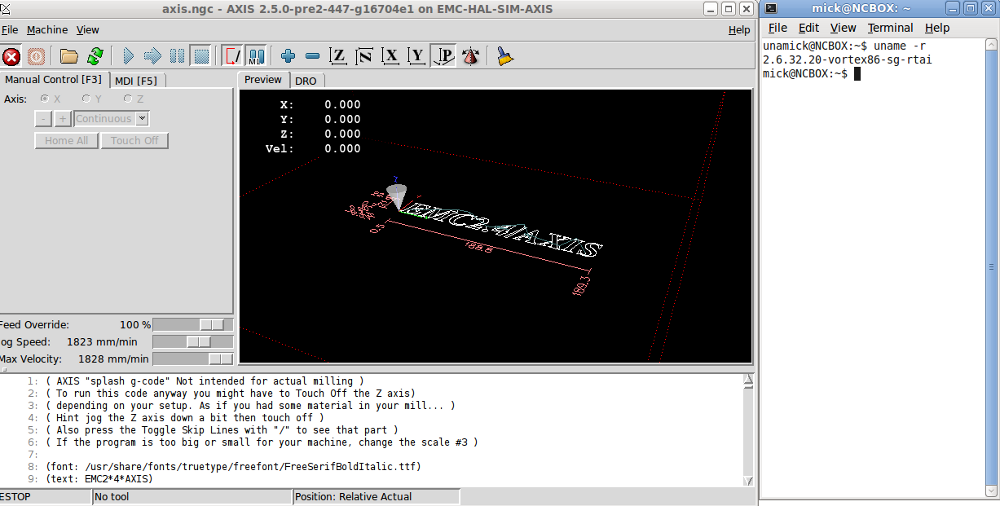Zoom out with blue minus icon
The image size is (1000, 506).
[312, 56]
